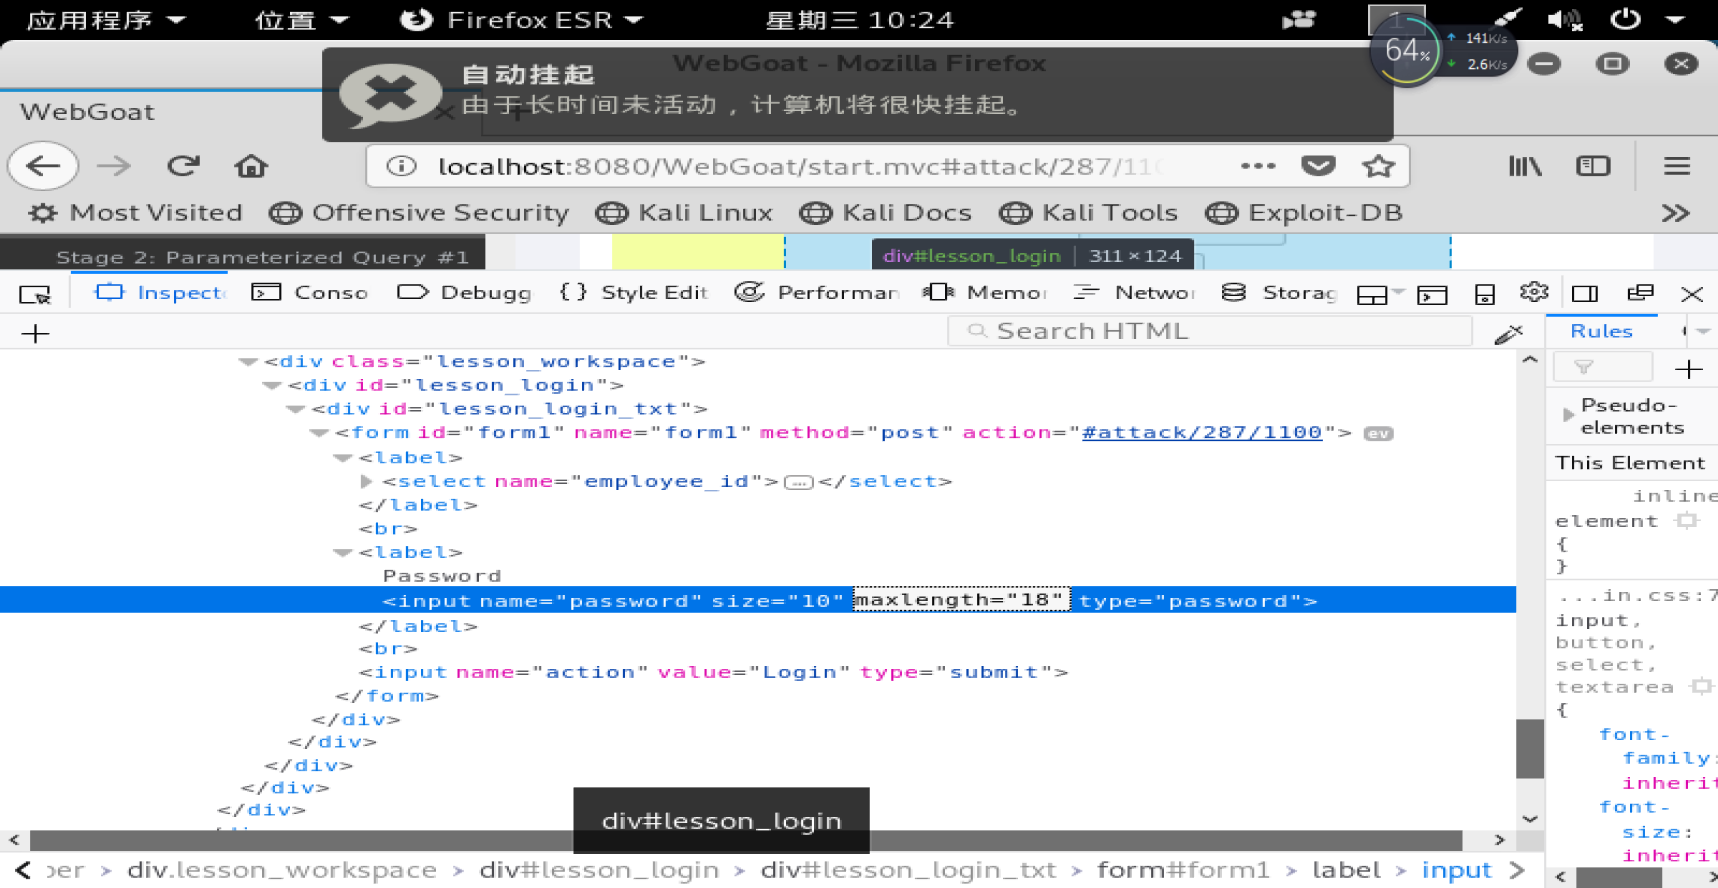1718x888 pixels.
Task: Open the Most Visited bookmark
Action: 136,213
